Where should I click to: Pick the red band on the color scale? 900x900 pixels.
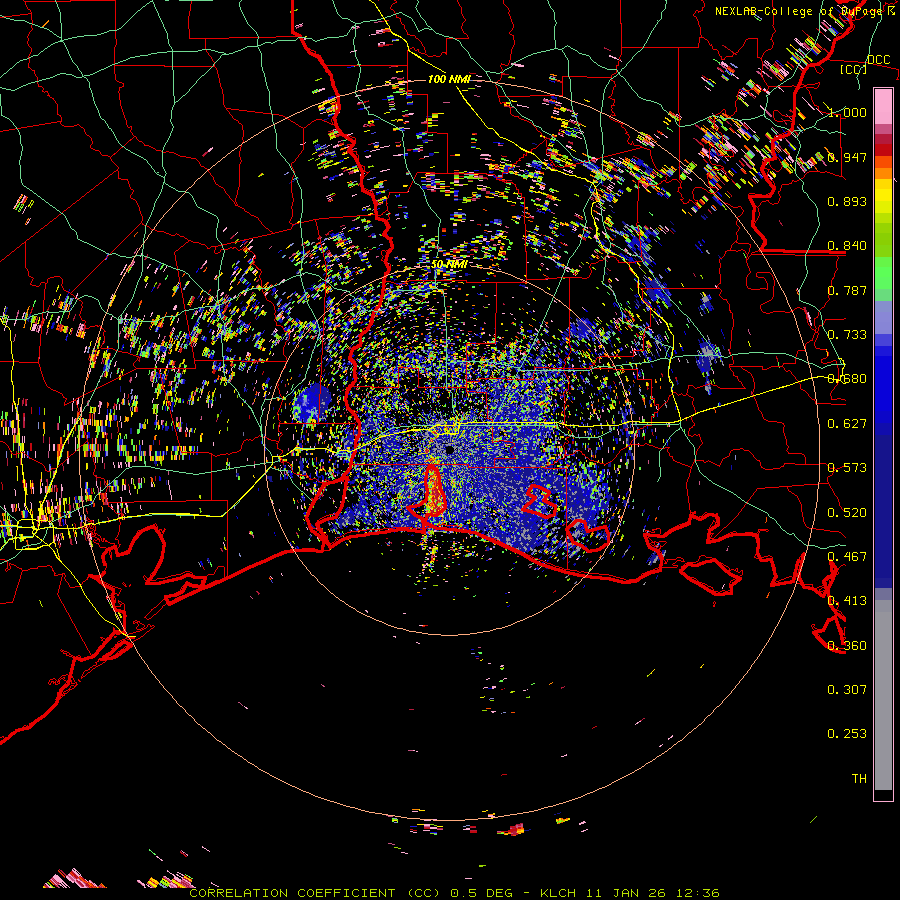point(883,150)
